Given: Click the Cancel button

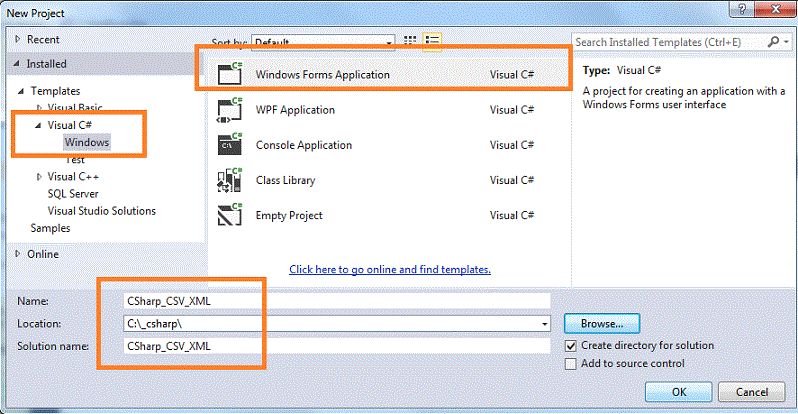Looking at the screenshot, I should (x=752, y=392).
